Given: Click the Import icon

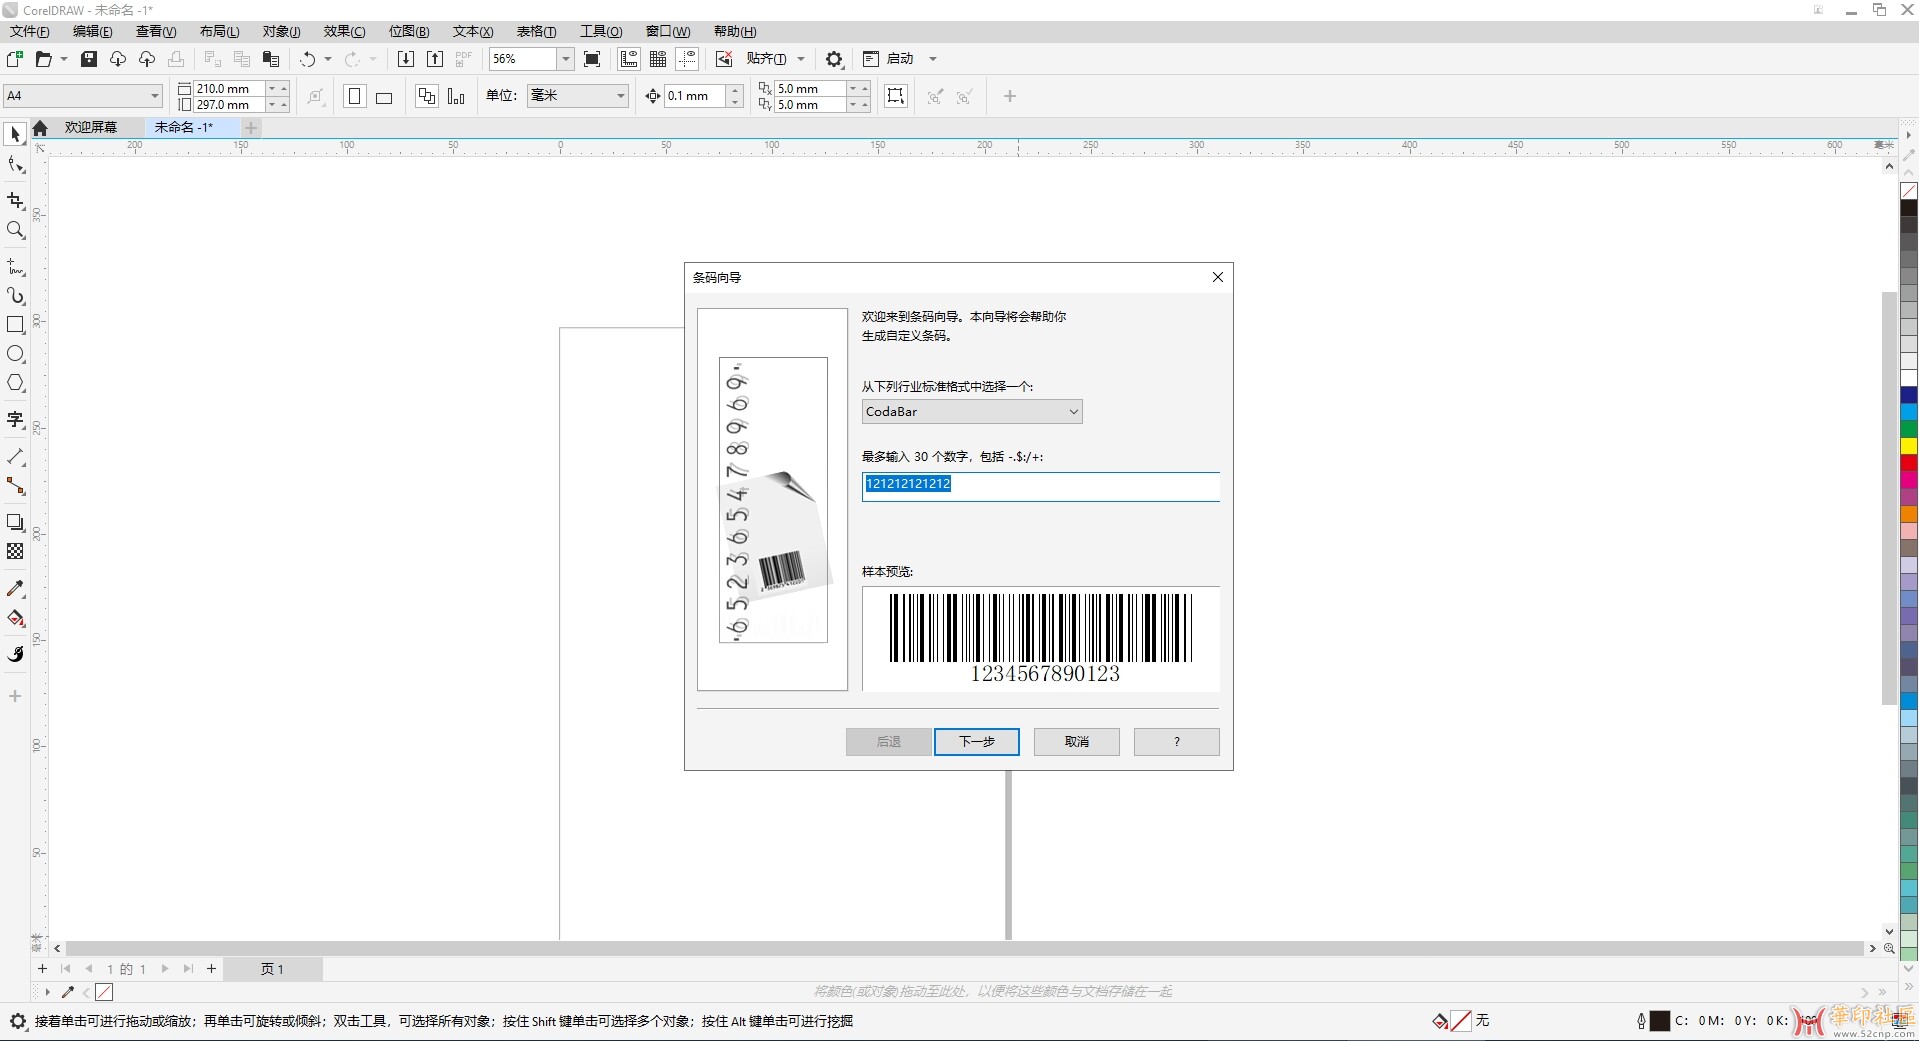Looking at the screenshot, I should coord(405,59).
